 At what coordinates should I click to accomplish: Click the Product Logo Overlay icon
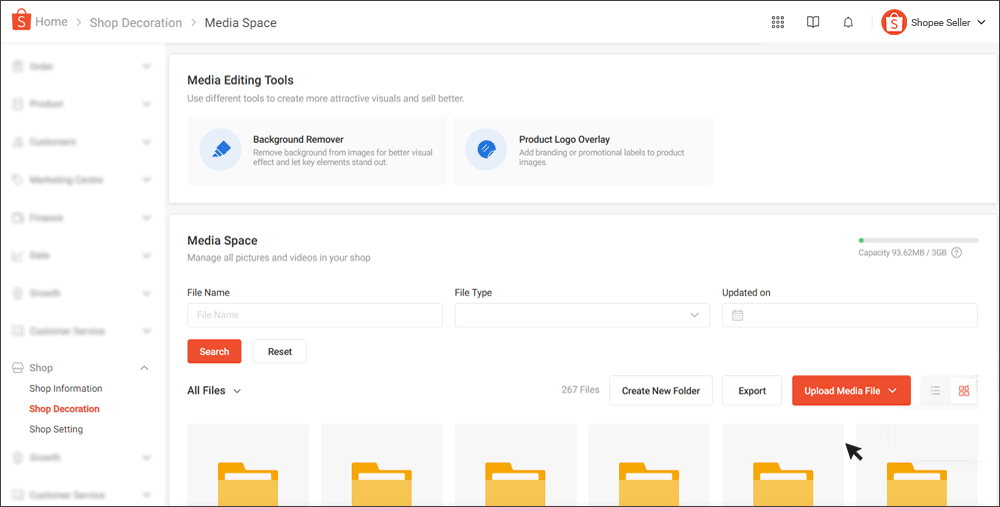pyautogui.click(x=486, y=149)
